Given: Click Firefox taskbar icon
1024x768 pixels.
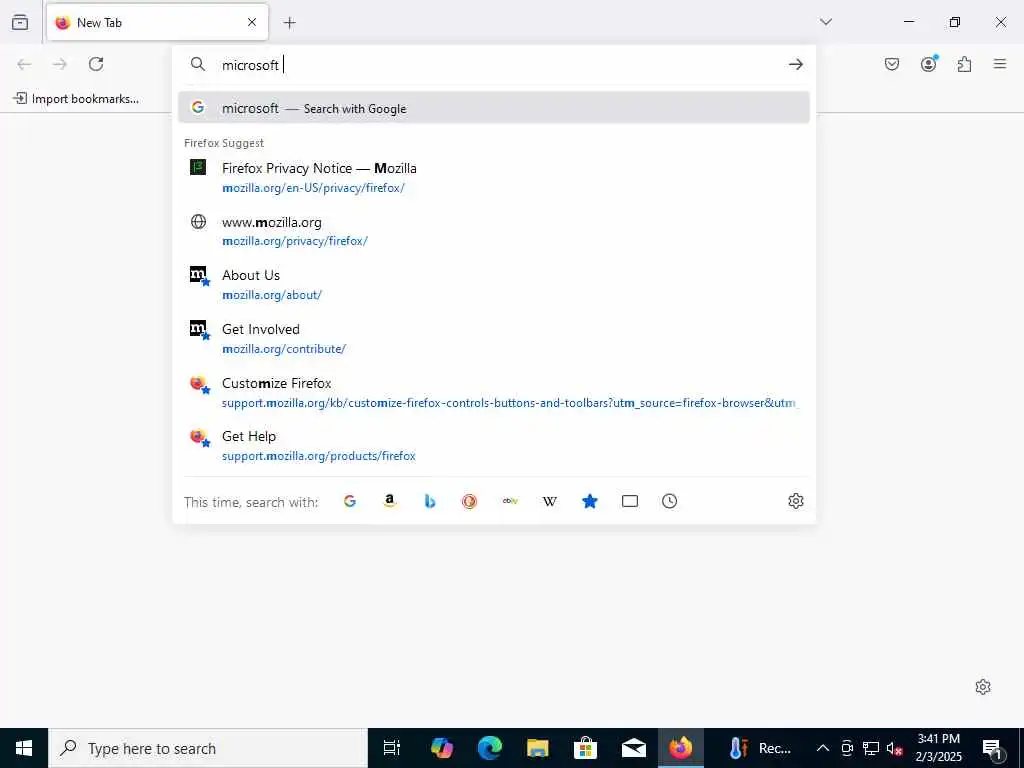Looking at the screenshot, I should (680, 748).
